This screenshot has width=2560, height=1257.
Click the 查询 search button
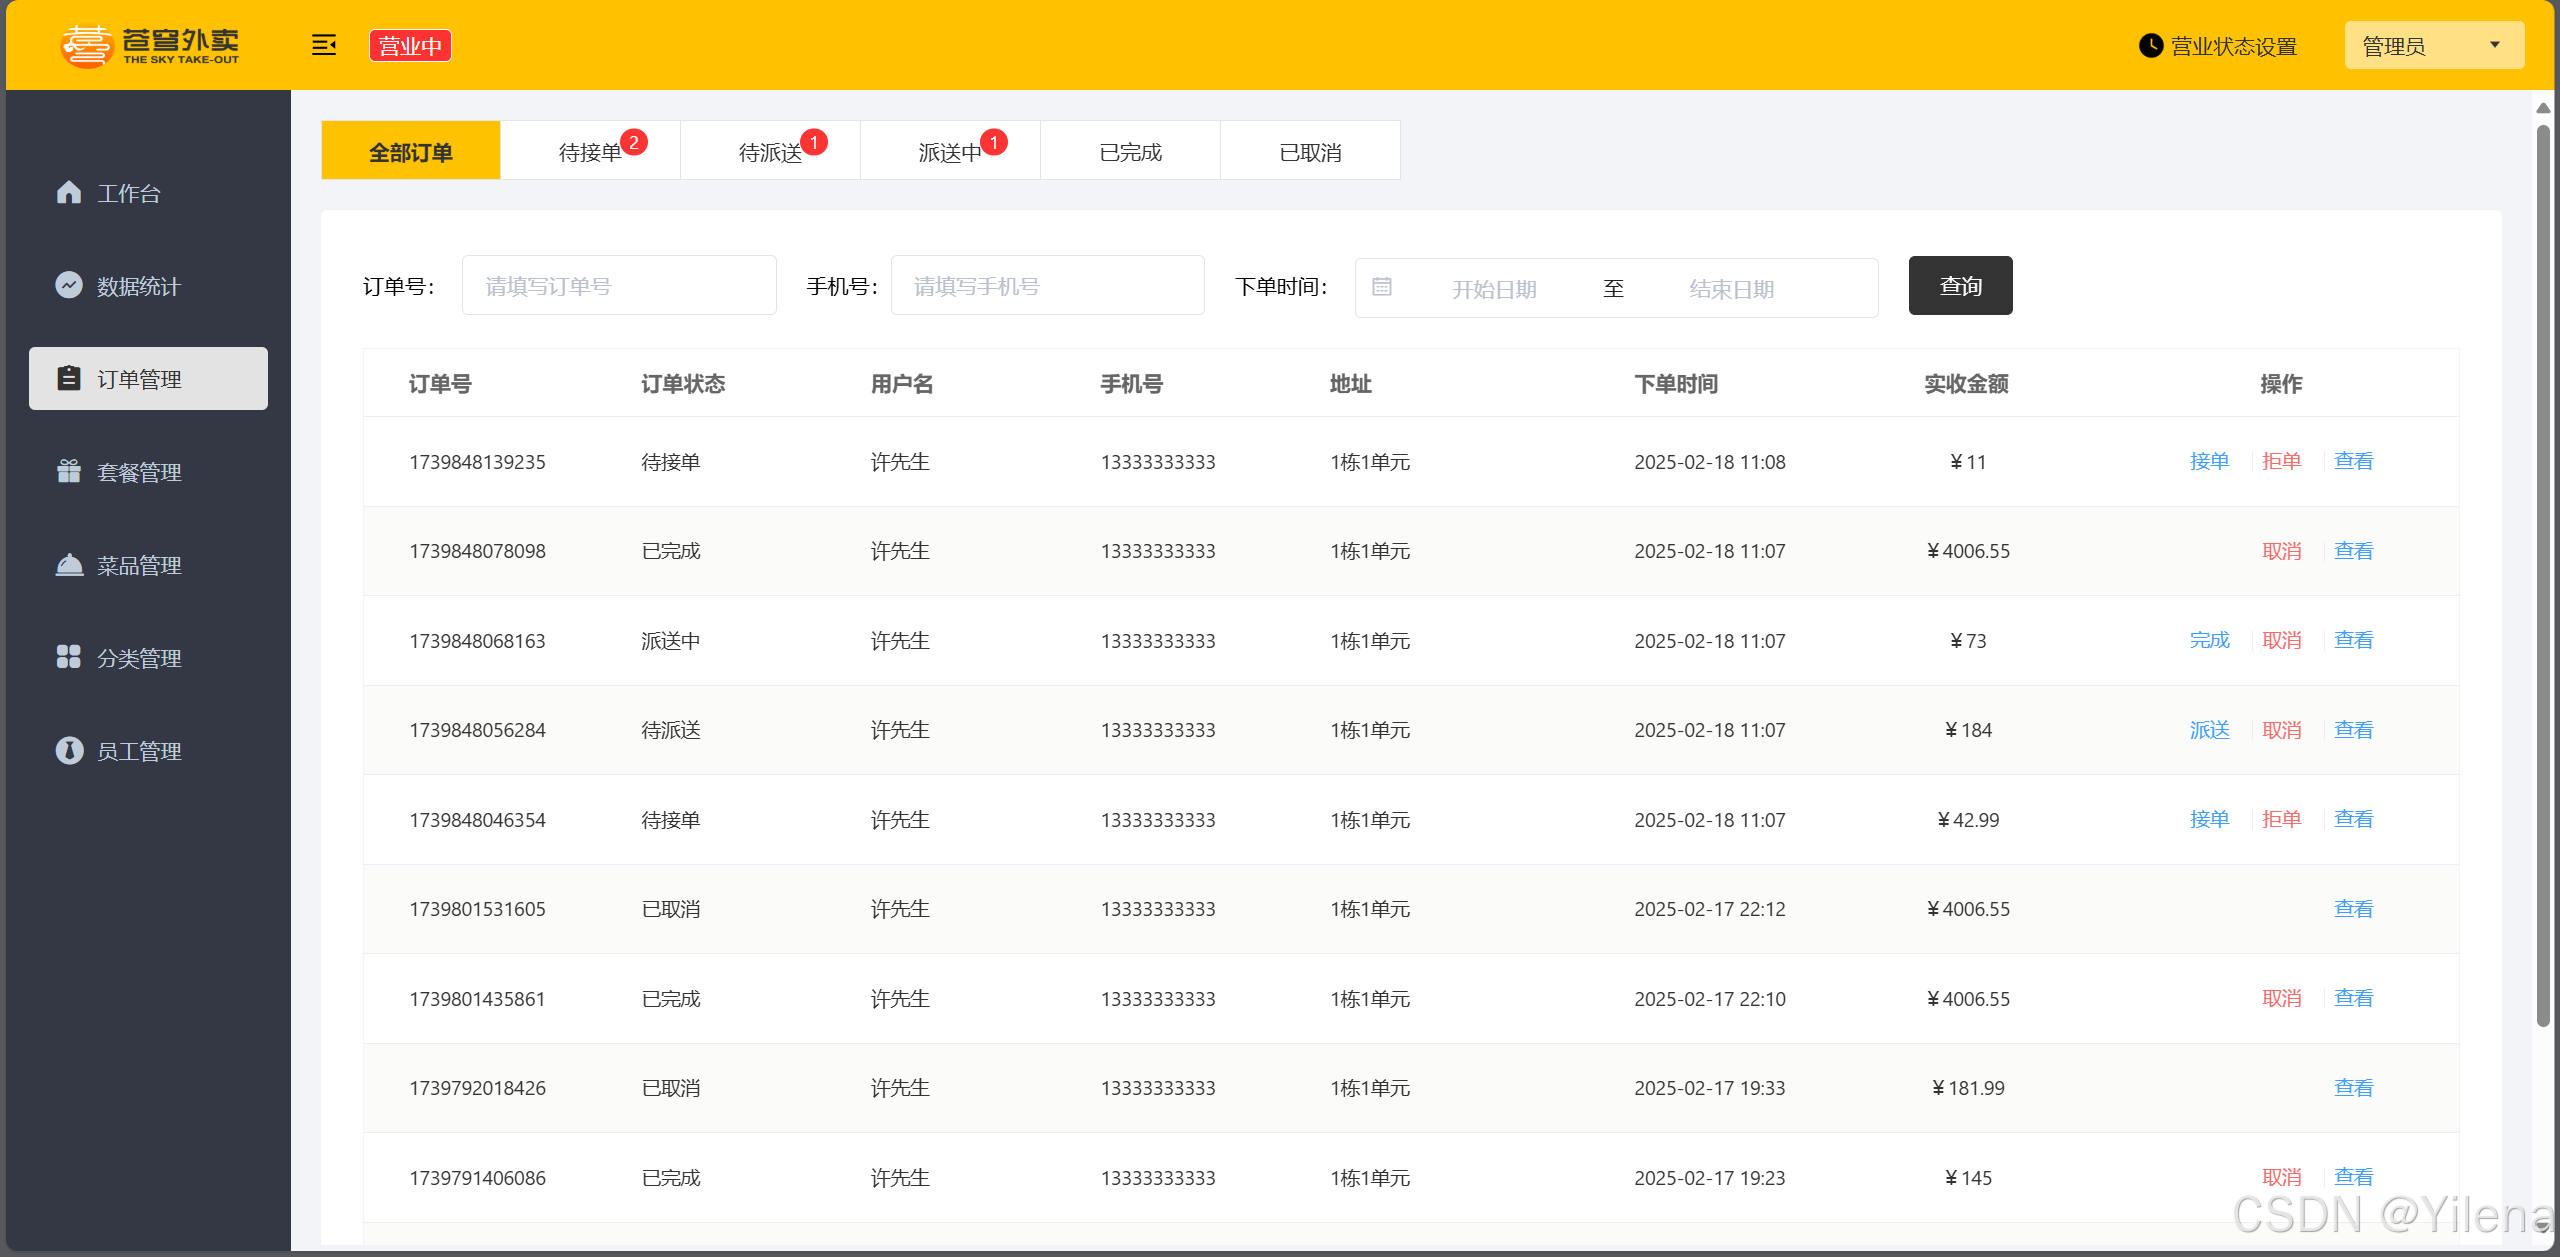tap(1960, 286)
